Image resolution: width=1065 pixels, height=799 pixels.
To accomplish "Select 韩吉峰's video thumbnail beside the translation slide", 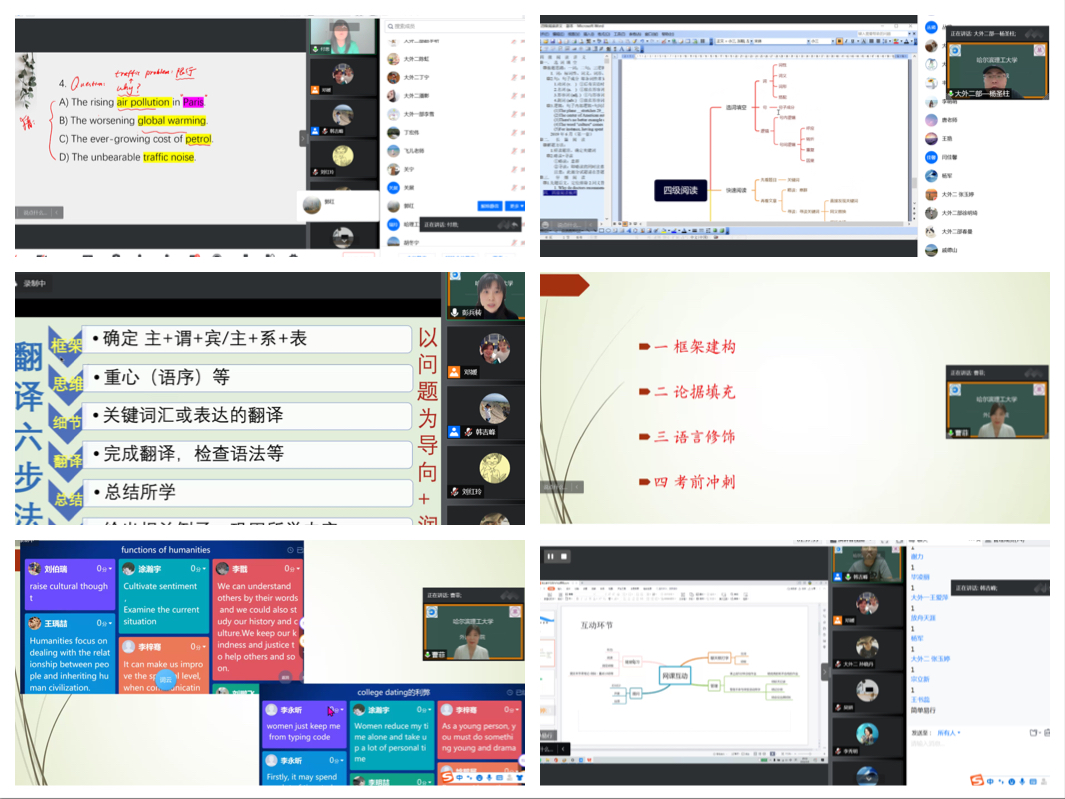I will (x=487, y=415).
